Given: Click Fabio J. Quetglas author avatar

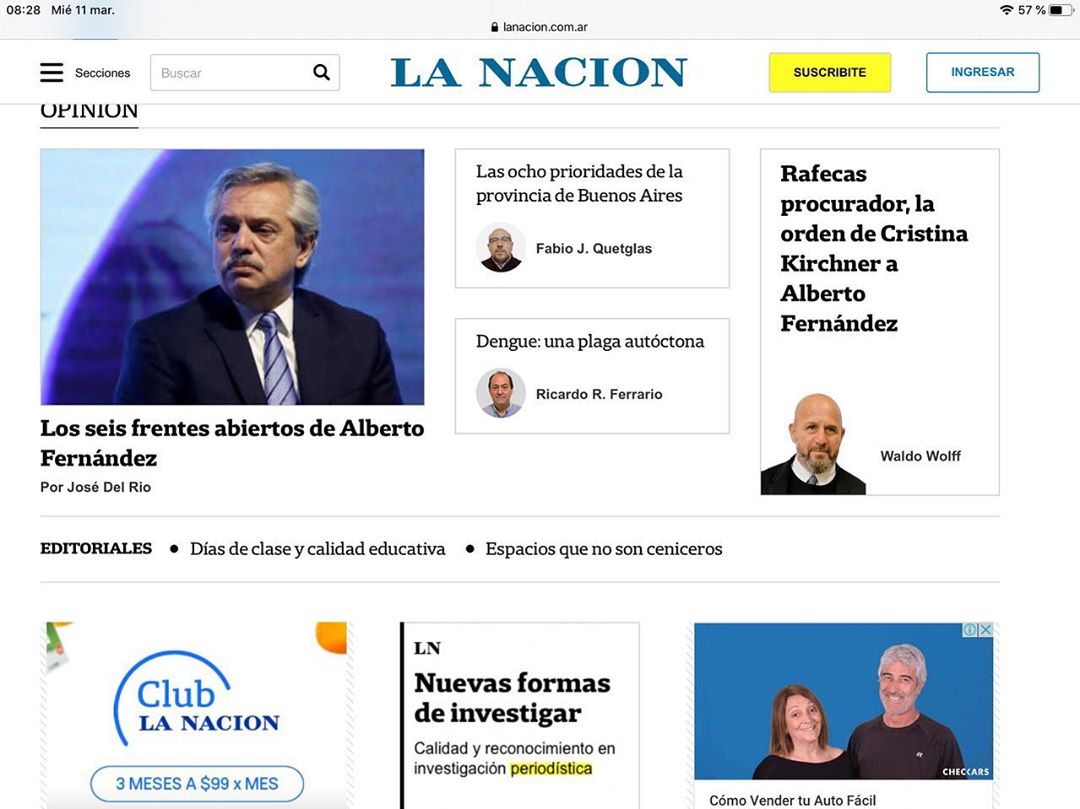Looking at the screenshot, I should 501,247.
